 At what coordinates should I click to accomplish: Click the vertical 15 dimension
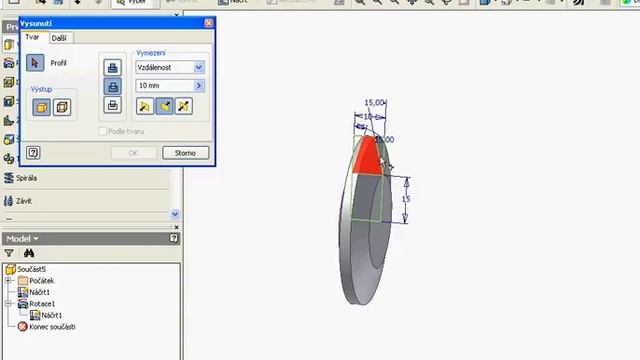pyautogui.click(x=406, y=199)
